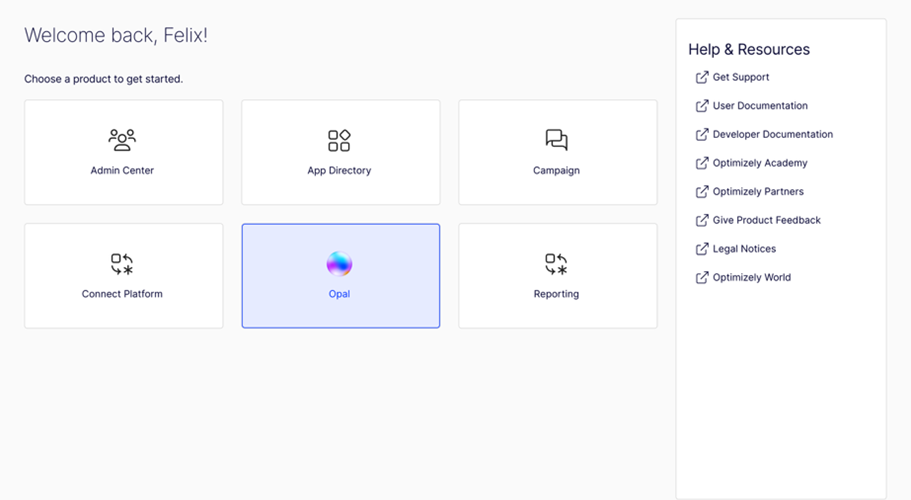This screenshot has width=911, height=500.
Task: Open Give Product Feedback link
Action: 764,220
